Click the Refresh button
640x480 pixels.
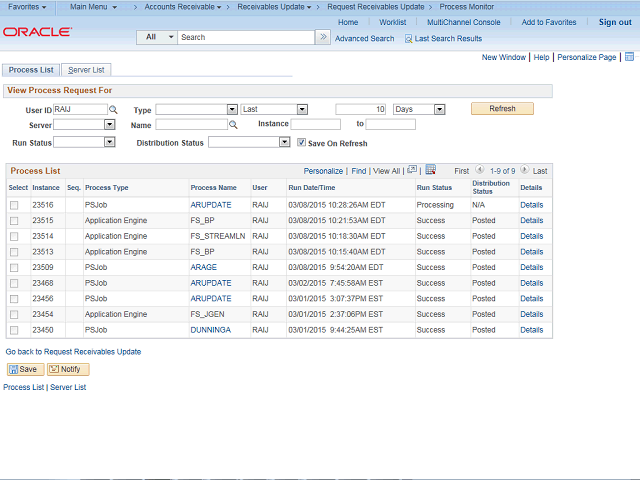[502, 109]
